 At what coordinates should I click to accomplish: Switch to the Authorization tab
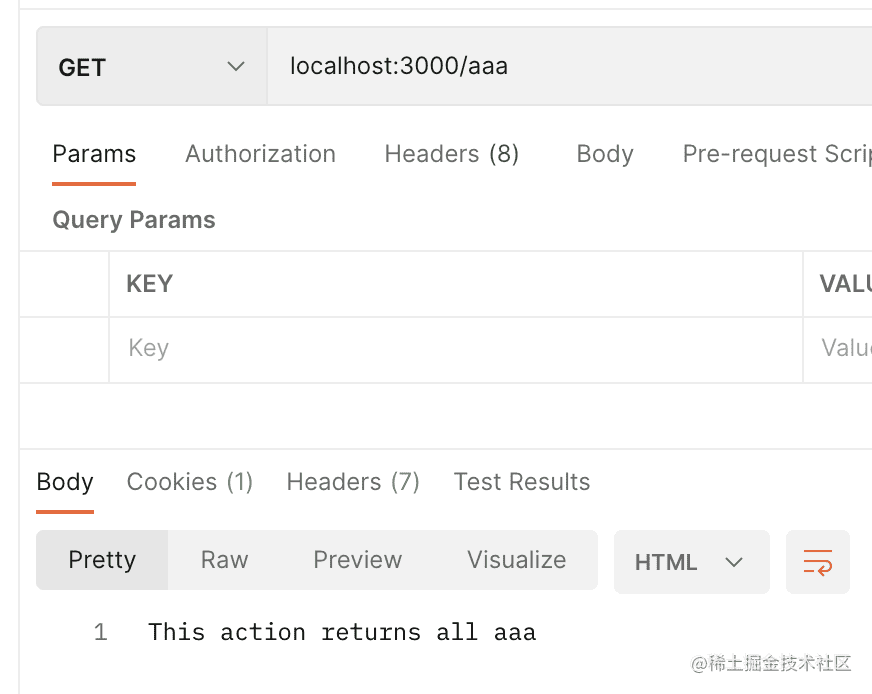(260, 154)
